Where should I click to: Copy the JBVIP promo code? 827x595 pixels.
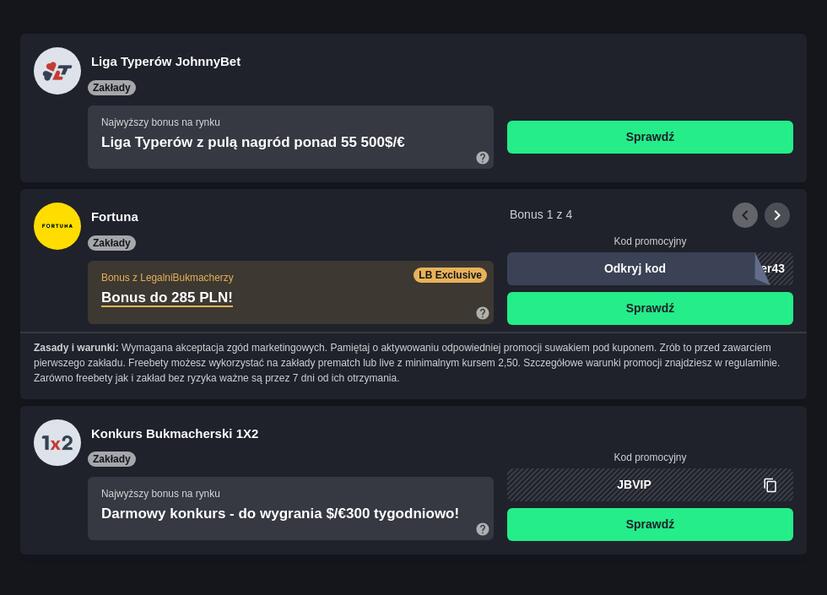[x=770, y=485]
